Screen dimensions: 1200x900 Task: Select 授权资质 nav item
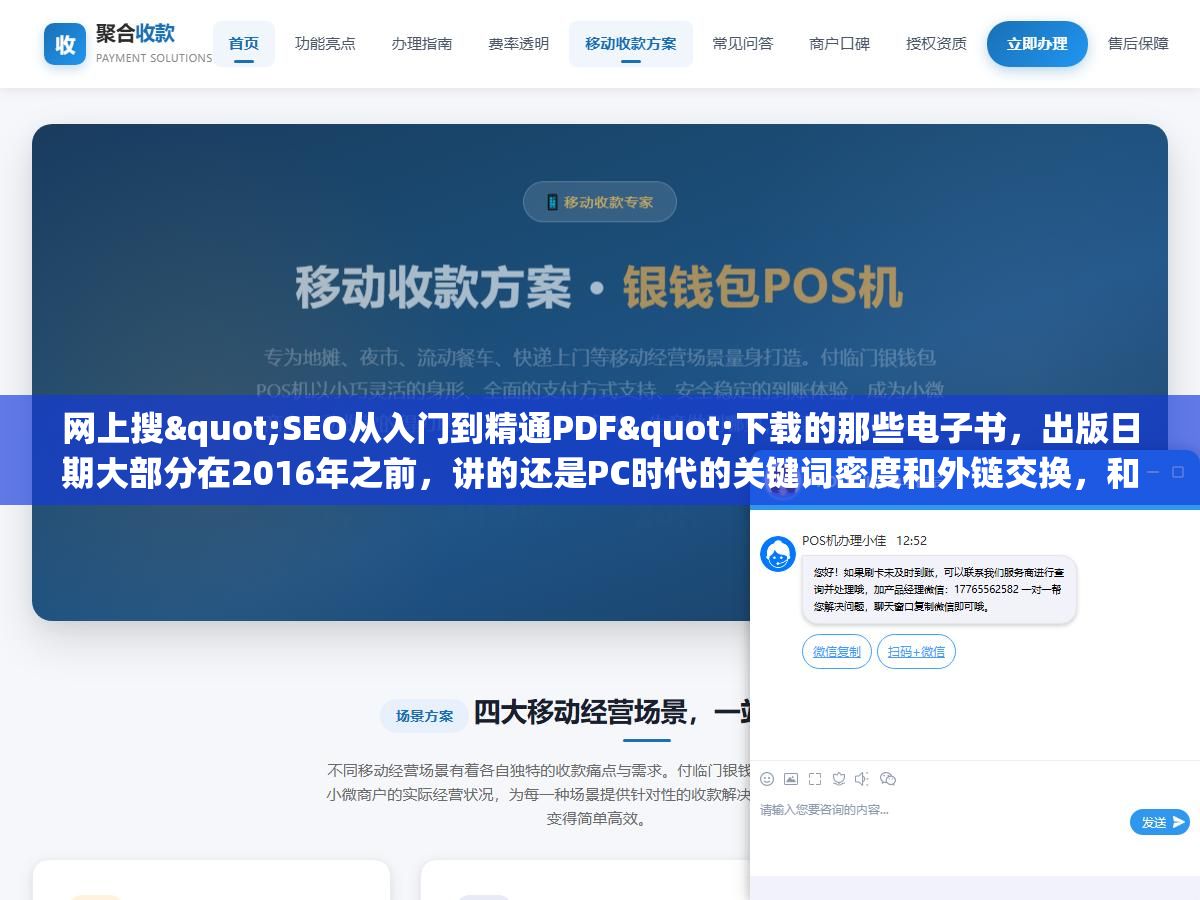[936, 44]
